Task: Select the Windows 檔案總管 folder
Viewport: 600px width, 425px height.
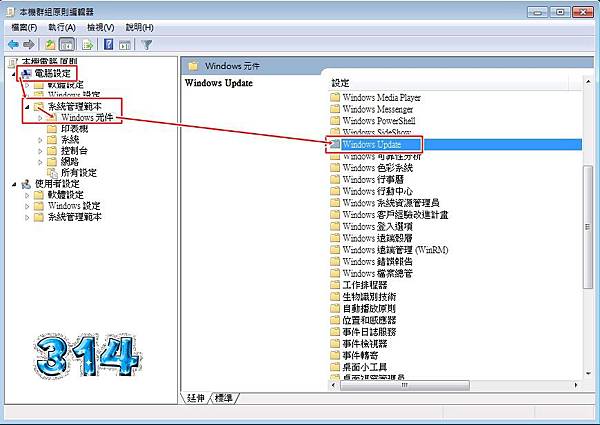Action: pos(378,273)
